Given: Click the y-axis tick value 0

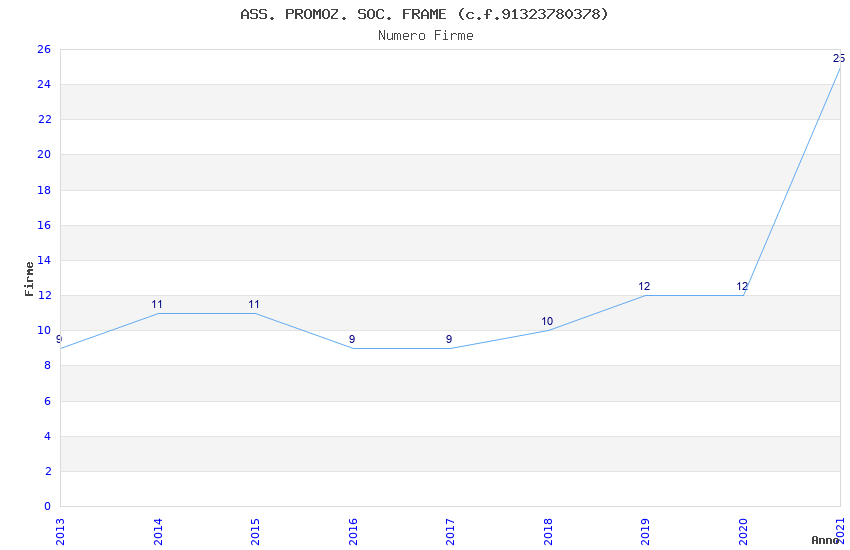Looking at the screenshot, I should coord(47,506).
